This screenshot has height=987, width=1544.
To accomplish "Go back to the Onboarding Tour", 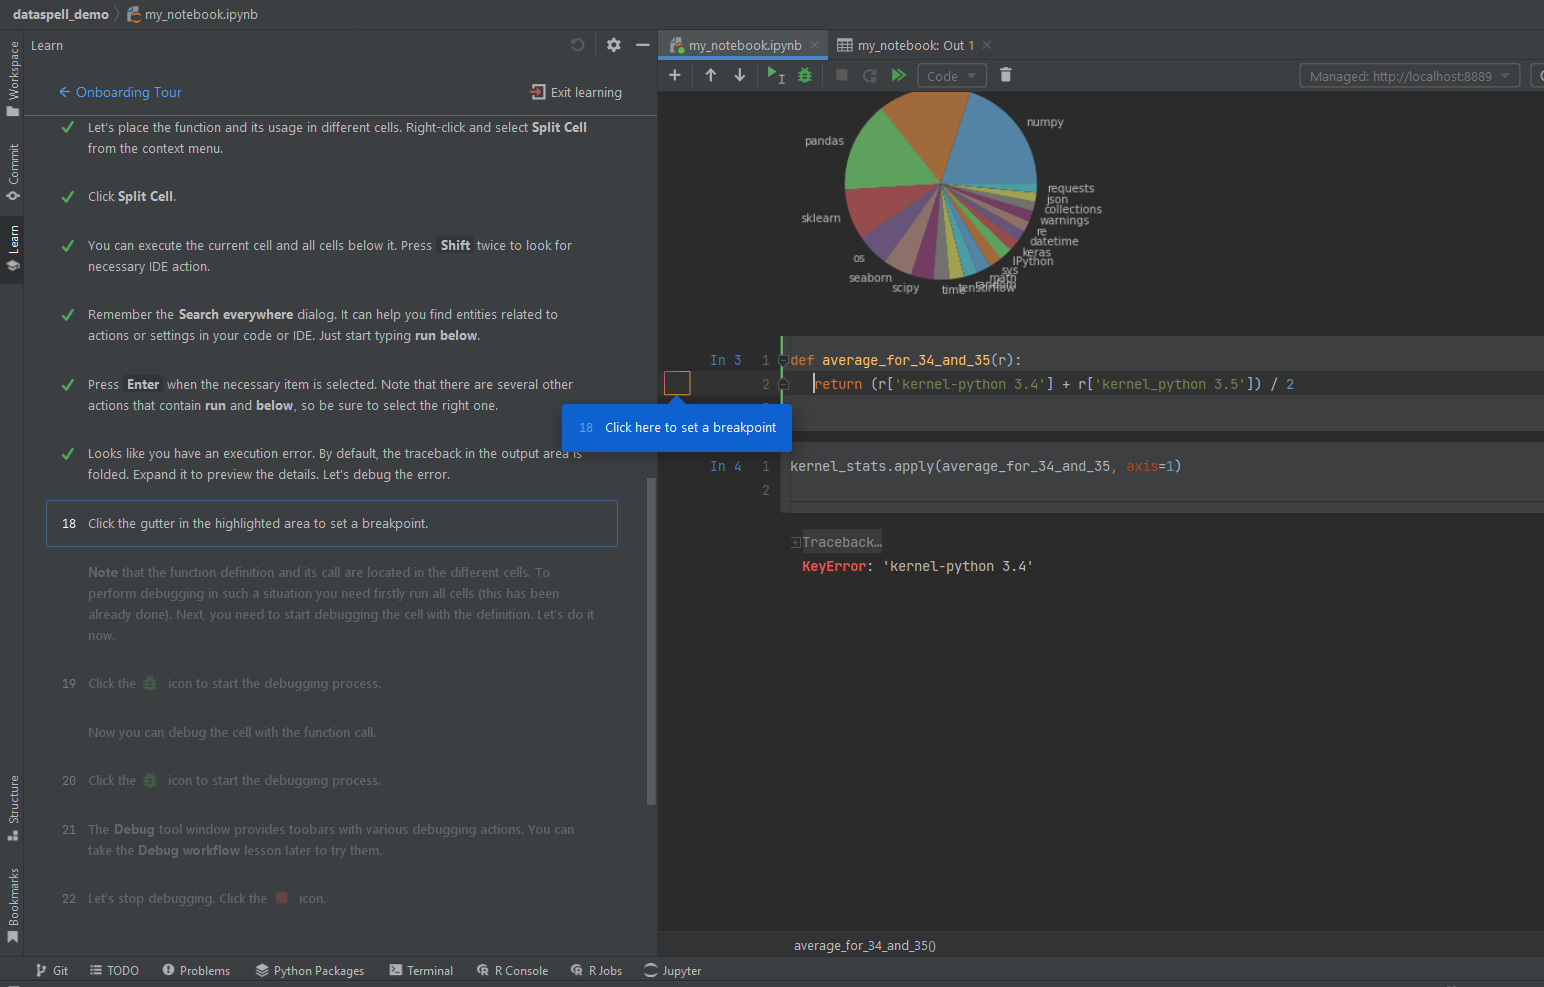I will [x=120, y=92].
